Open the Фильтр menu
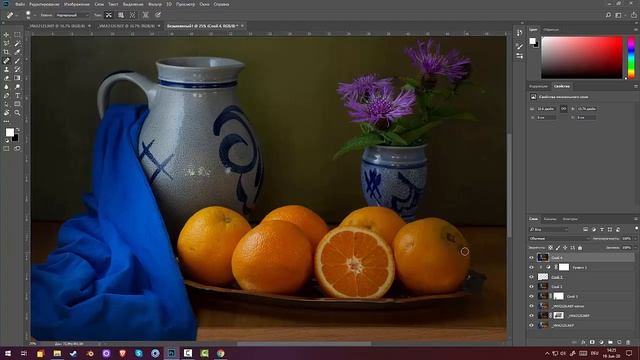640x360 pixels. point(154,4)
